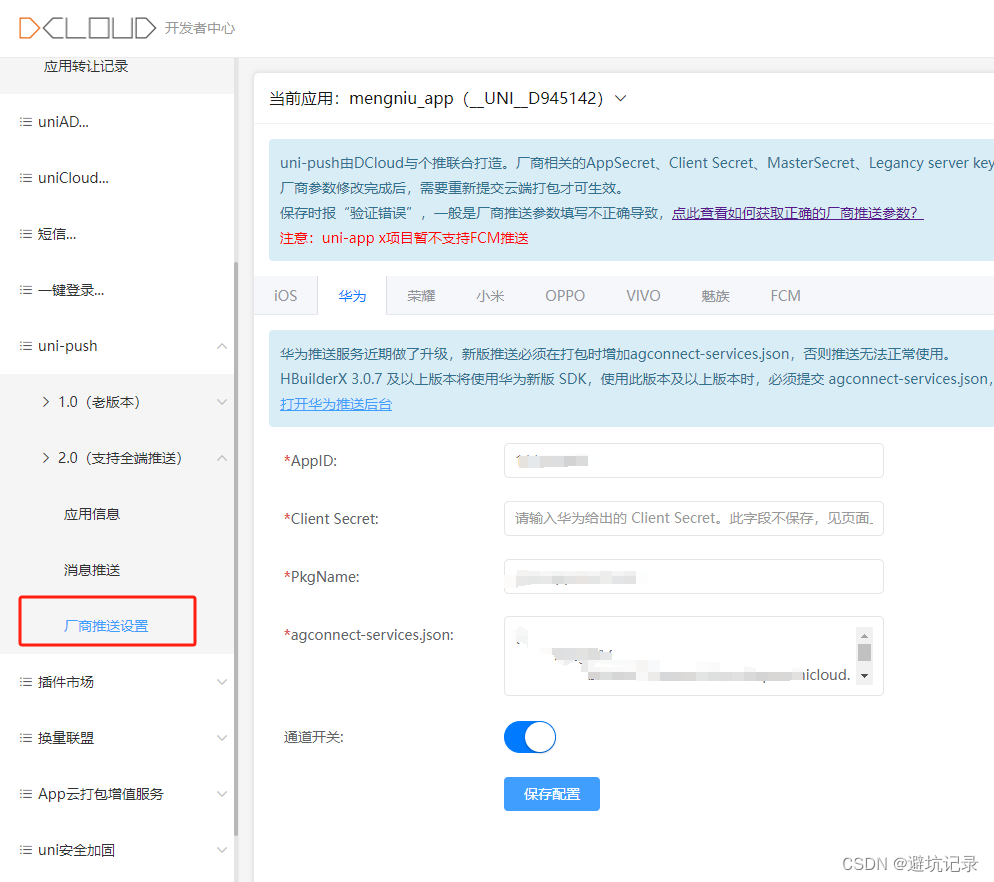Click the arrow before 1.0（老版本）
994x882 pixels.
pos(46,402)
